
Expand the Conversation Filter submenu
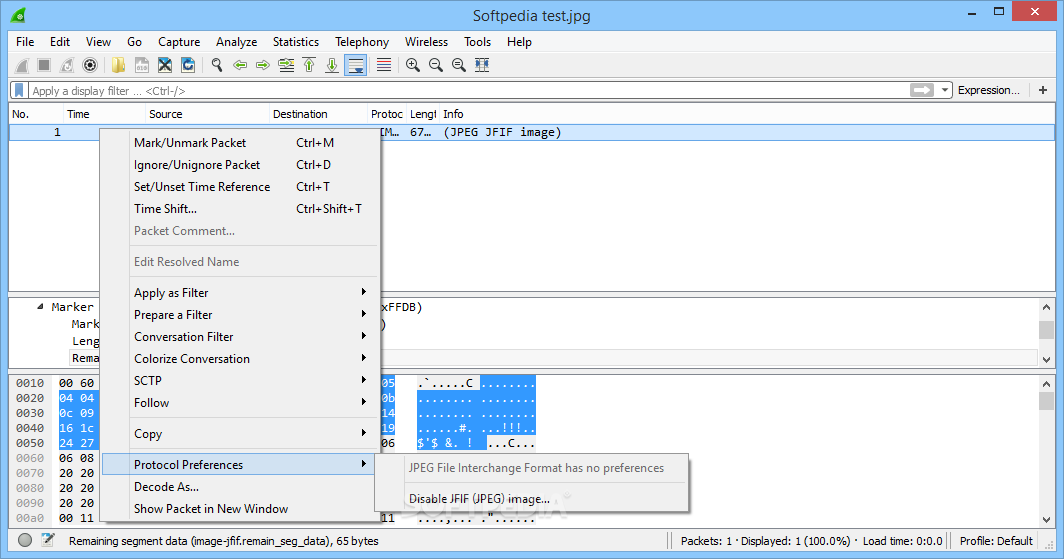click(x=239, y=336)
